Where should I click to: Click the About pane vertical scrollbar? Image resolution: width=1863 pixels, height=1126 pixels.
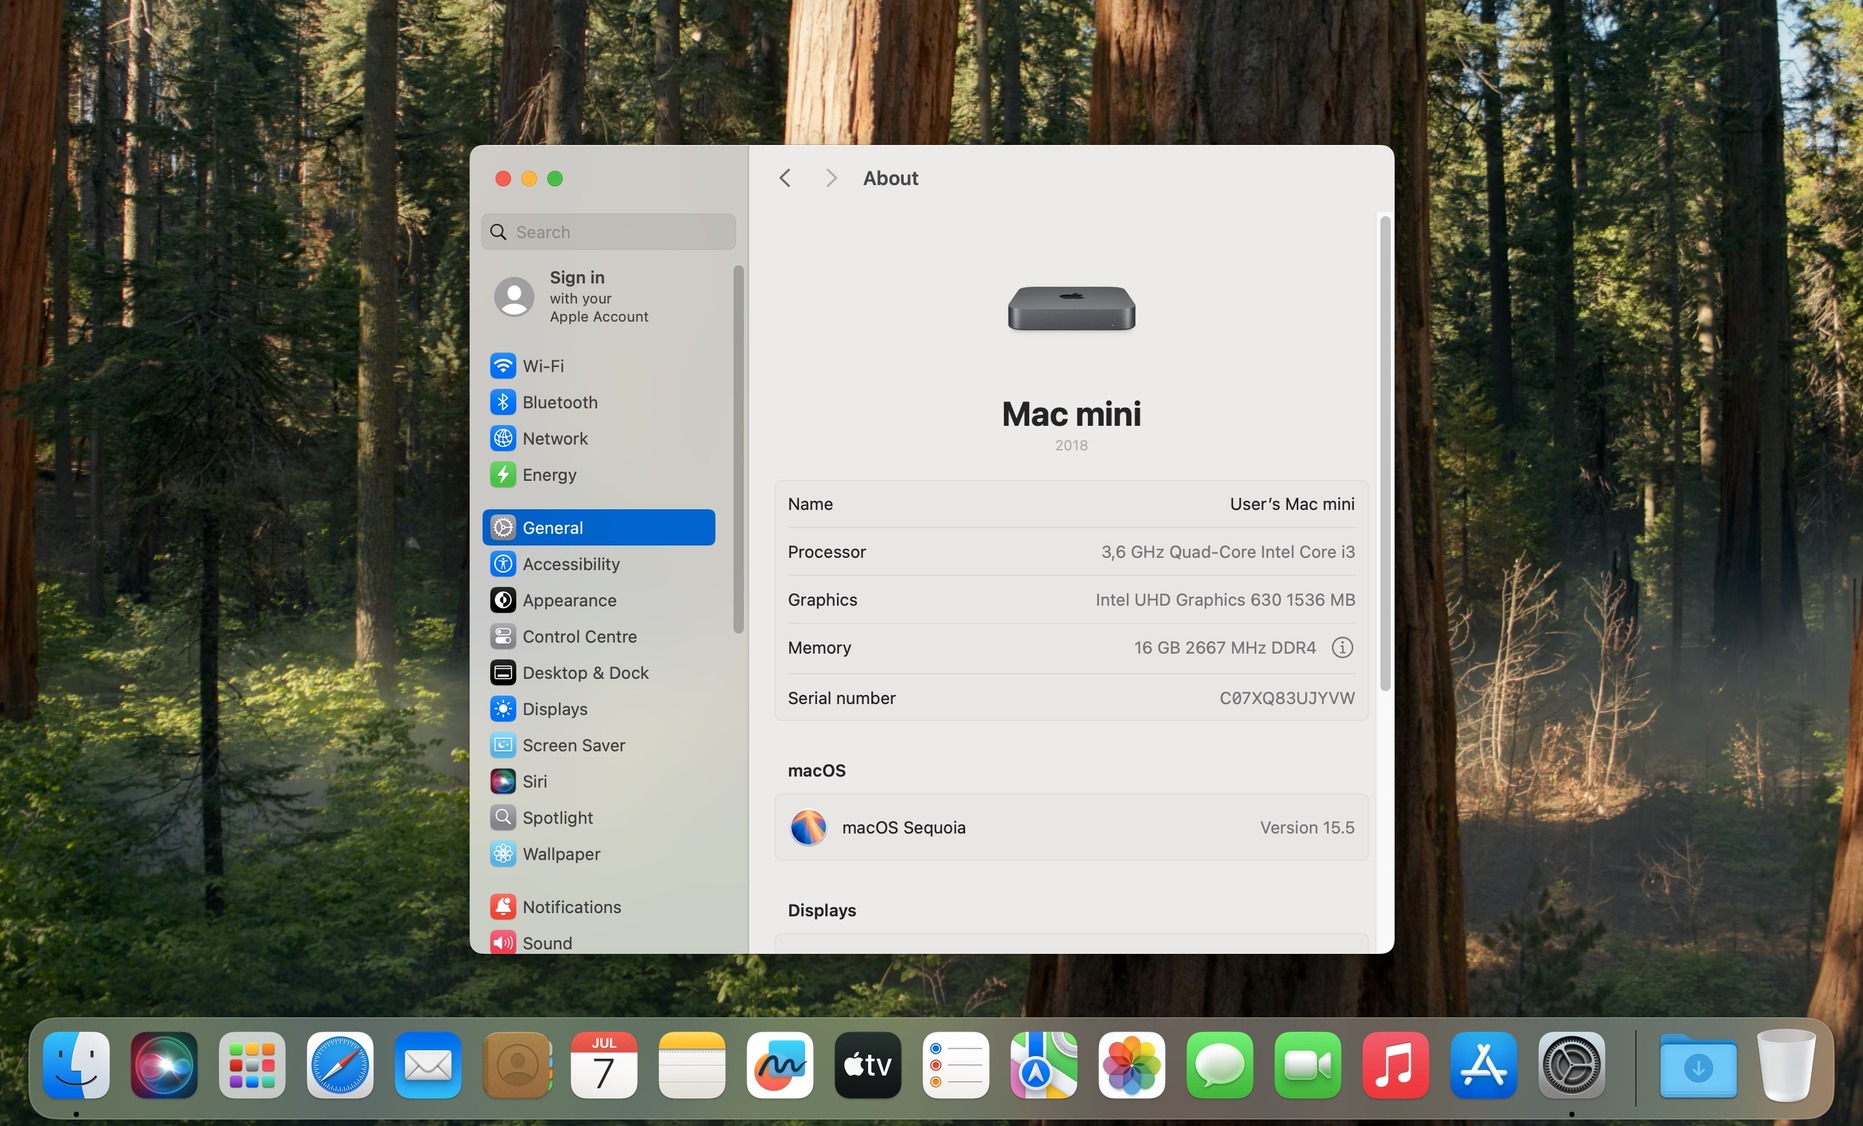pos(1385,453)
